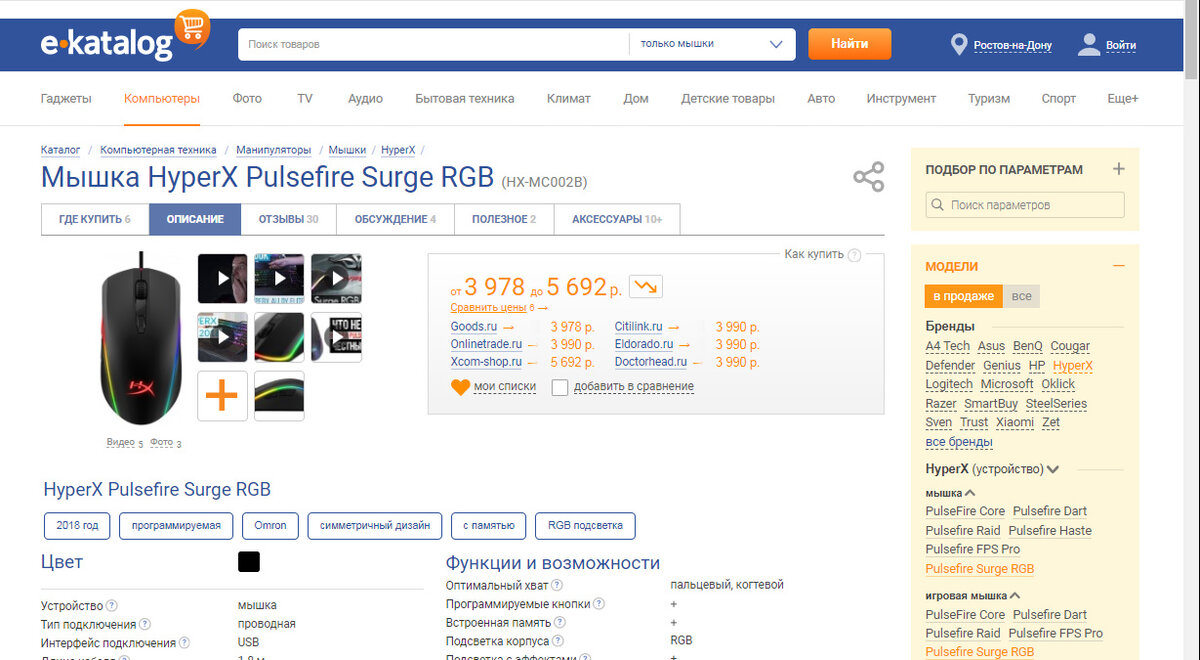This screenshot has height=660, width=1200.
Task: Click the user profile icon near Войти
Action: (1089, 45)
